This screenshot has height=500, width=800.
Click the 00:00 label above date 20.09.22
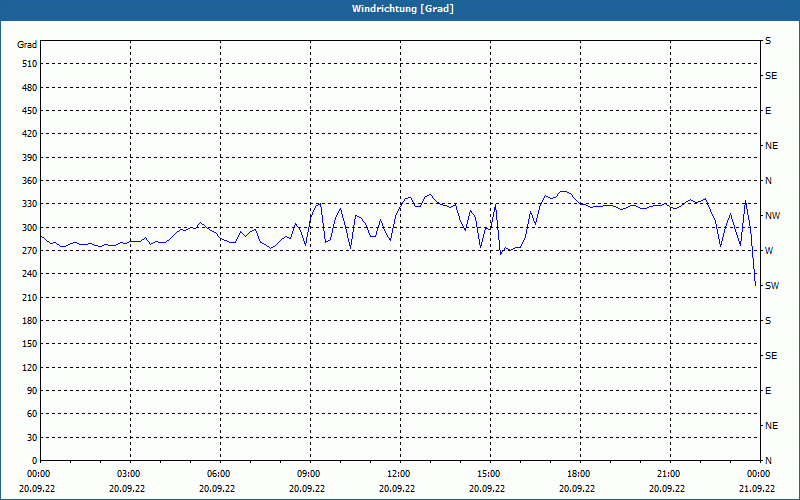pyautogui.click(x=37, y=474)
